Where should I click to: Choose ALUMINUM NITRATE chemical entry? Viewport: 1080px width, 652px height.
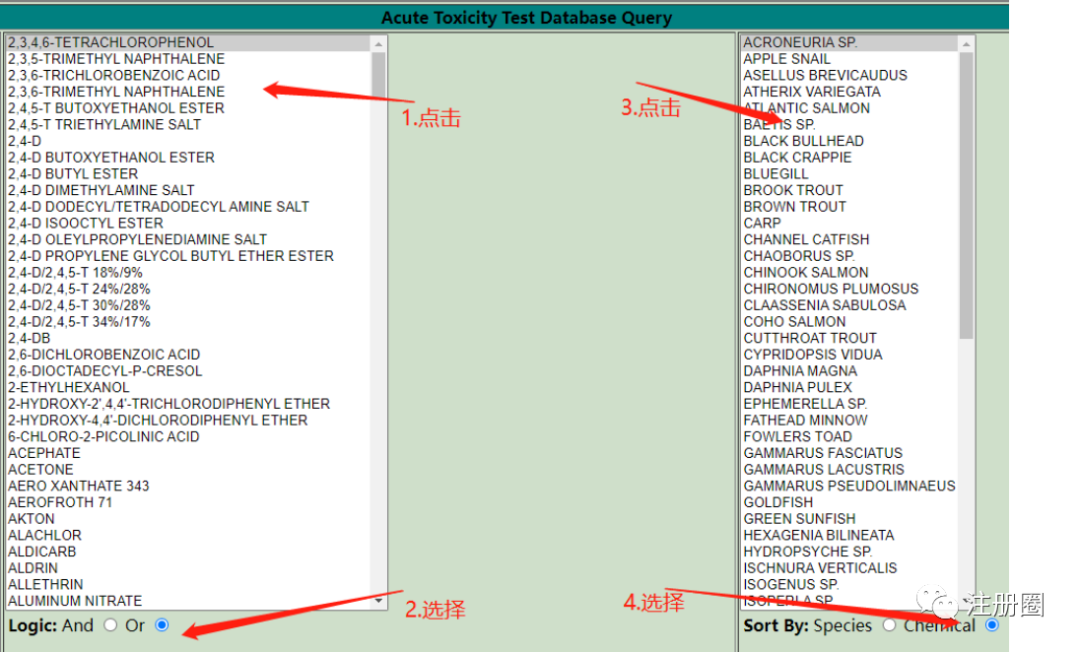click(x=188, y=601)
